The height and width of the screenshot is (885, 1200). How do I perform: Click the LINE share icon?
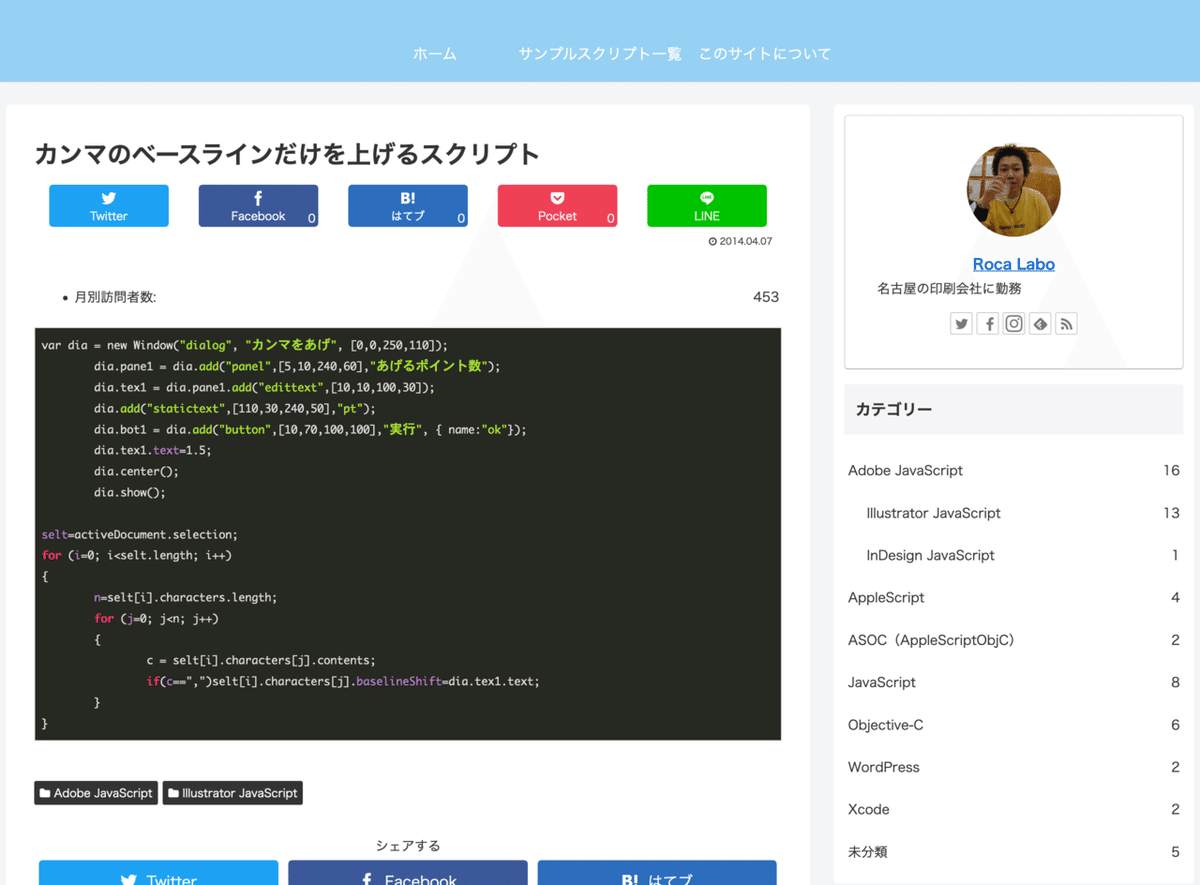707,196
